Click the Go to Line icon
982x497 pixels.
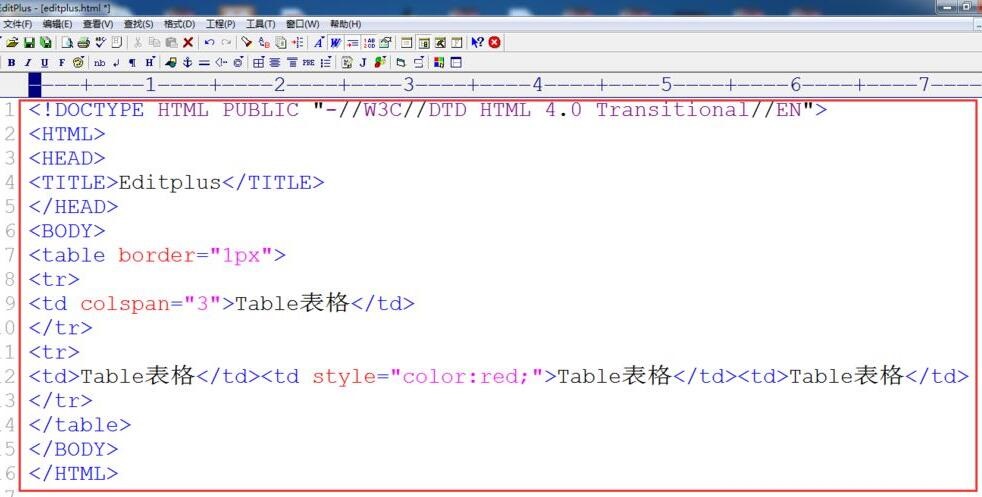[297, 43]
